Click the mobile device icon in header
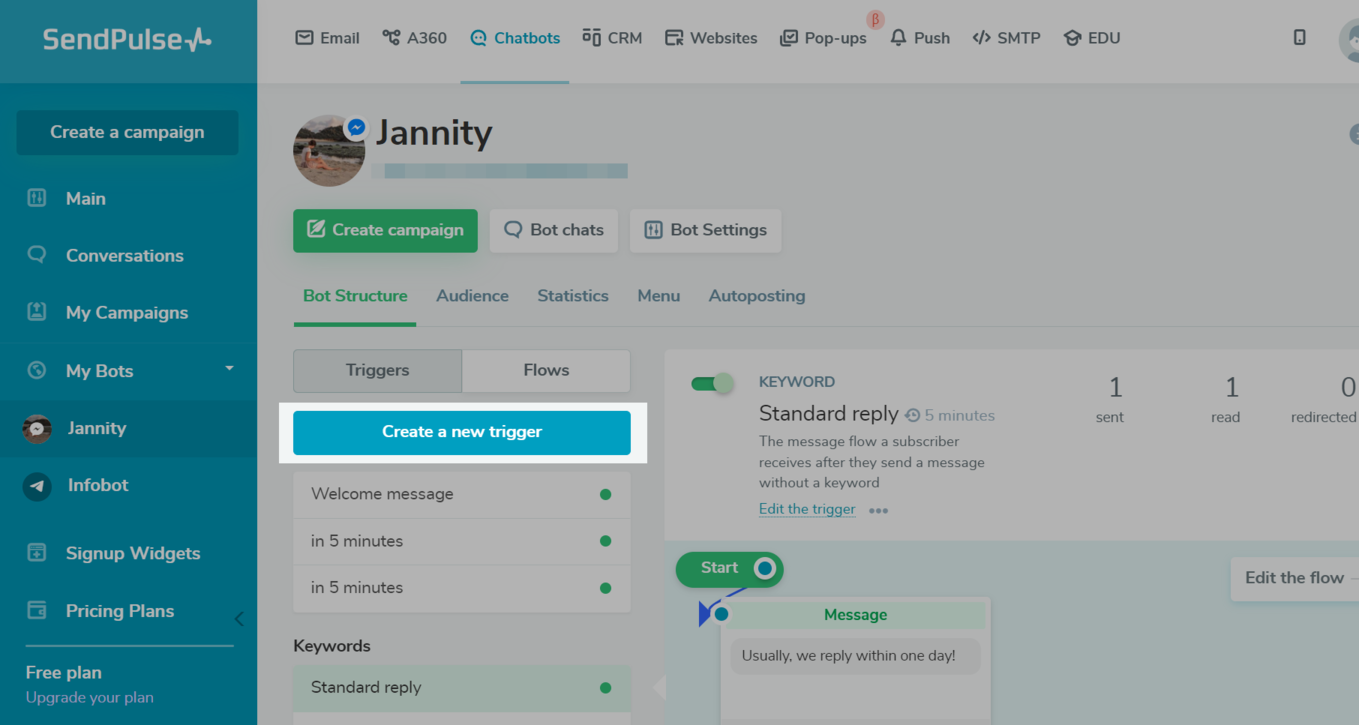The image size is (1359, 725). tap(1299, 37)
